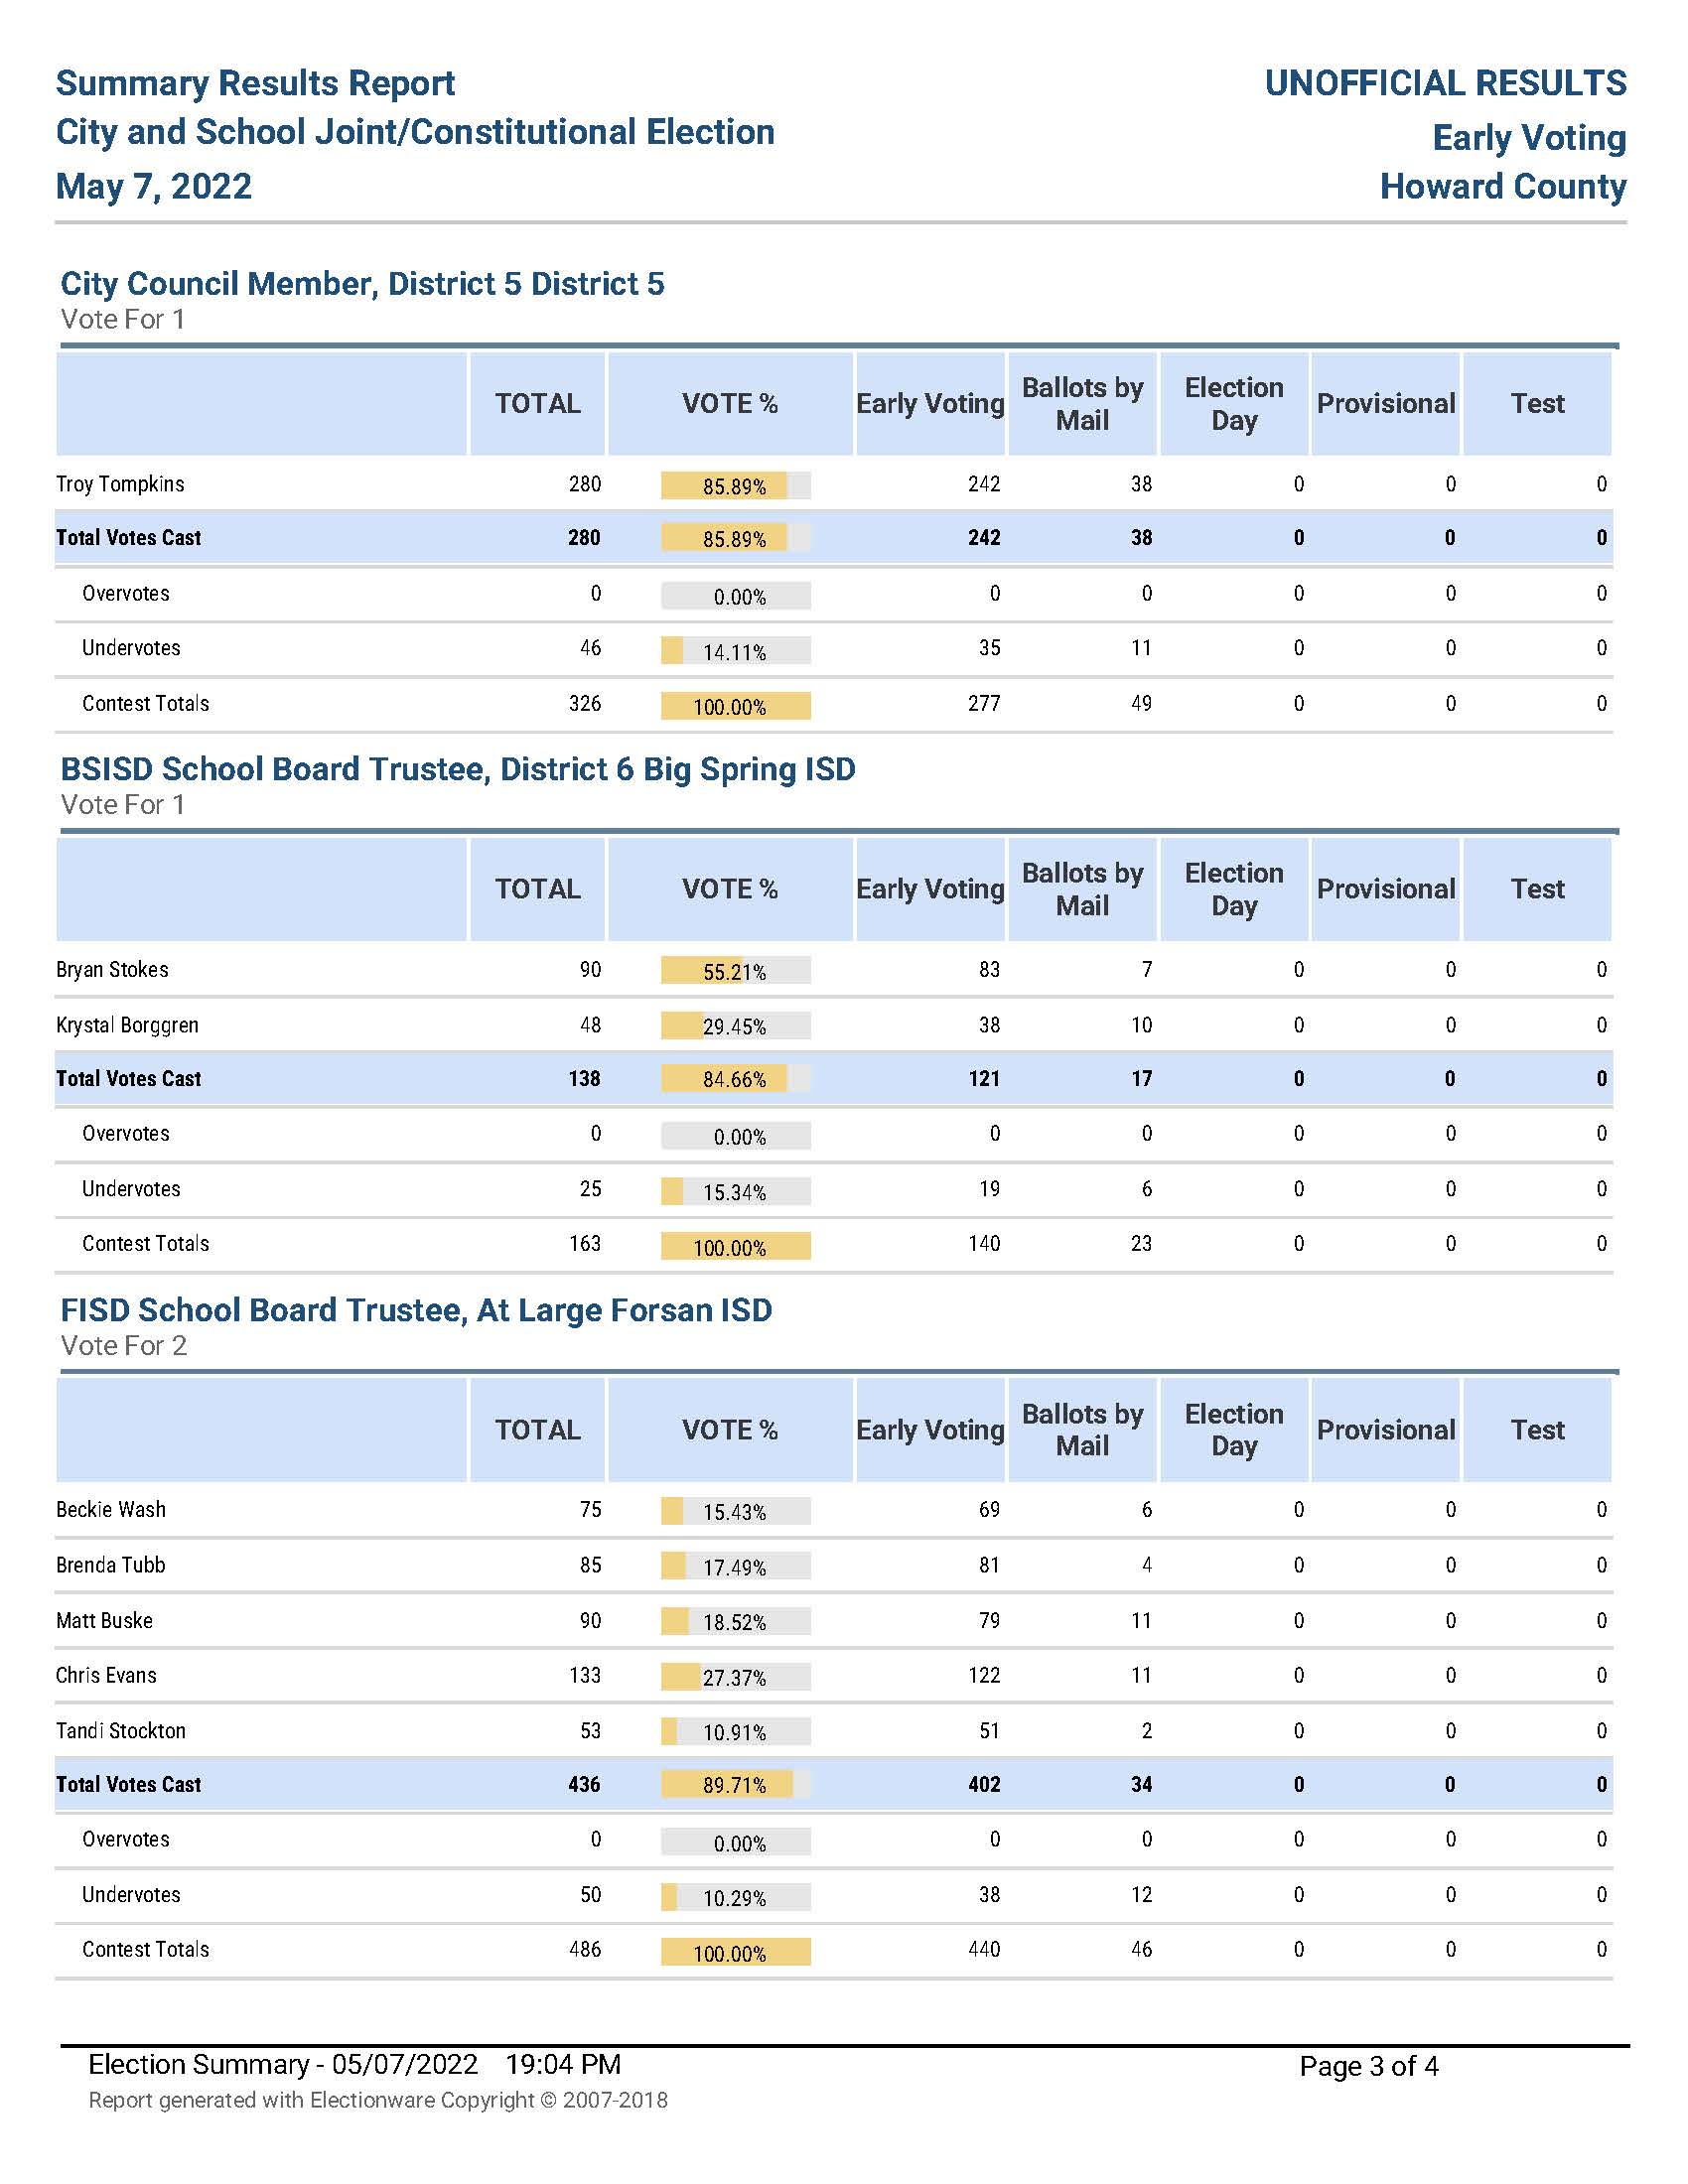Select Tandi Stockton in the FISD table

pyautogui.click(x=120, y=1731)
